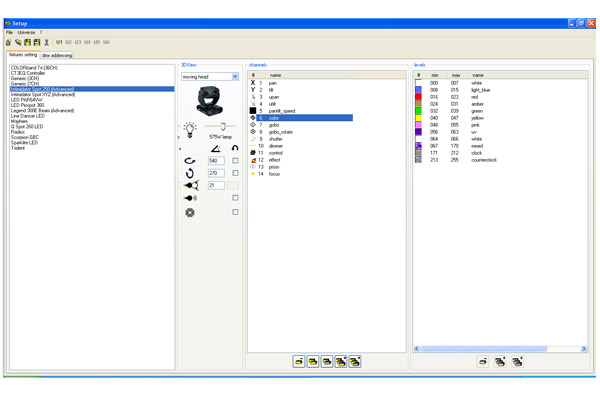
Task: Click the first button below the levels list
Action: (x=483, y=361)
